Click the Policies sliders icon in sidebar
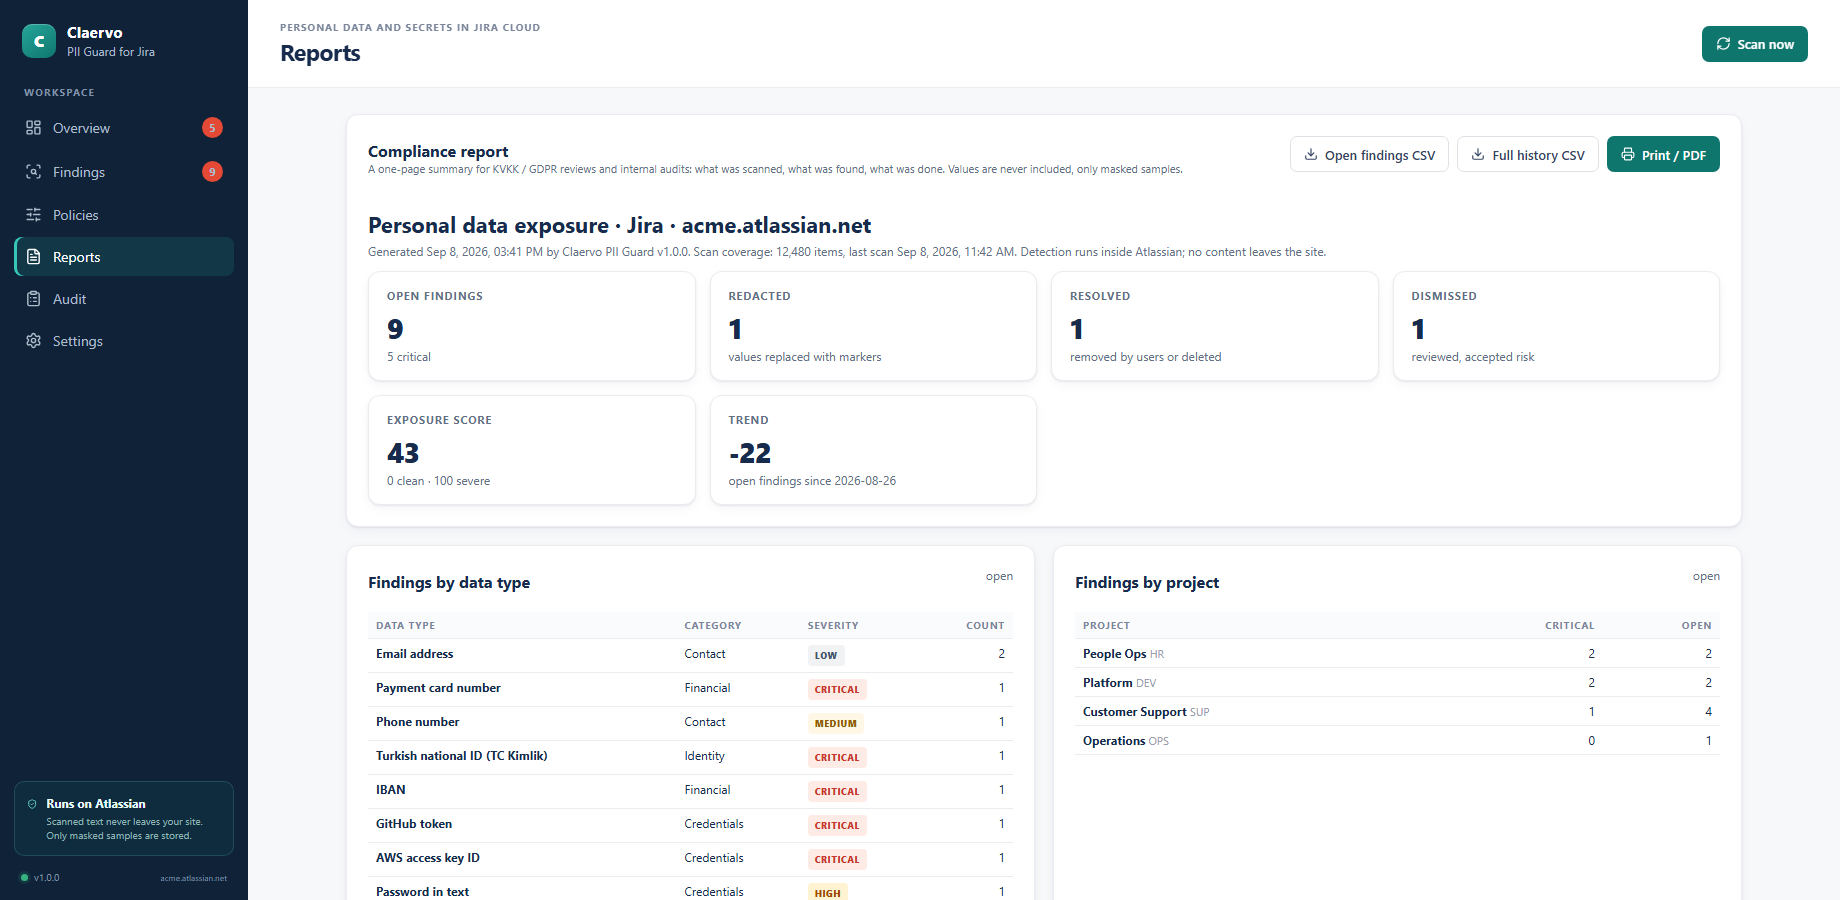This screenshot has width=1840, height=900. [x=34, y=215]
